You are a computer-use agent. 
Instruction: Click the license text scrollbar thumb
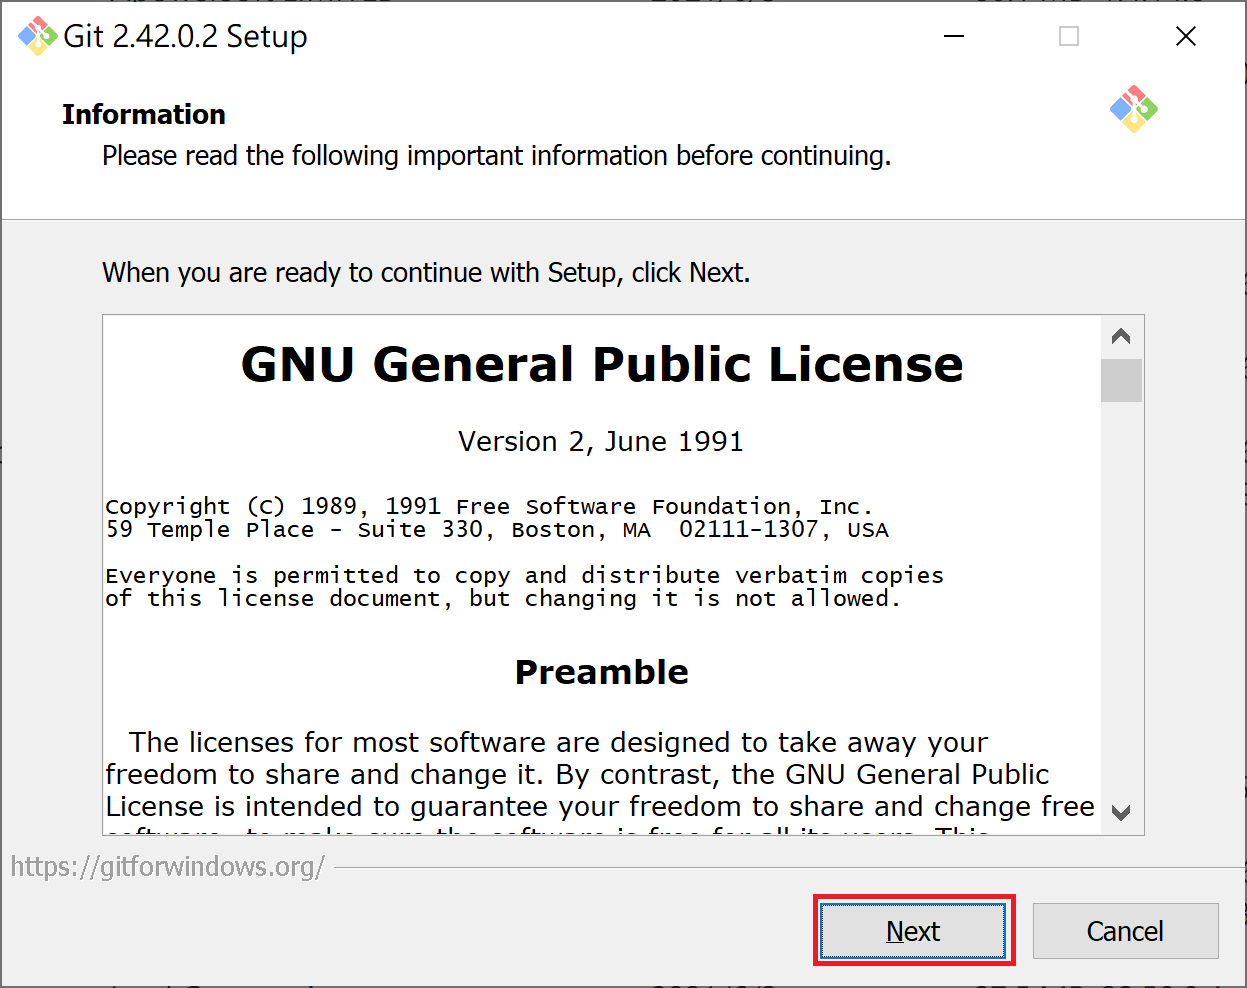pyautogui.click(x=1121, y=380)
